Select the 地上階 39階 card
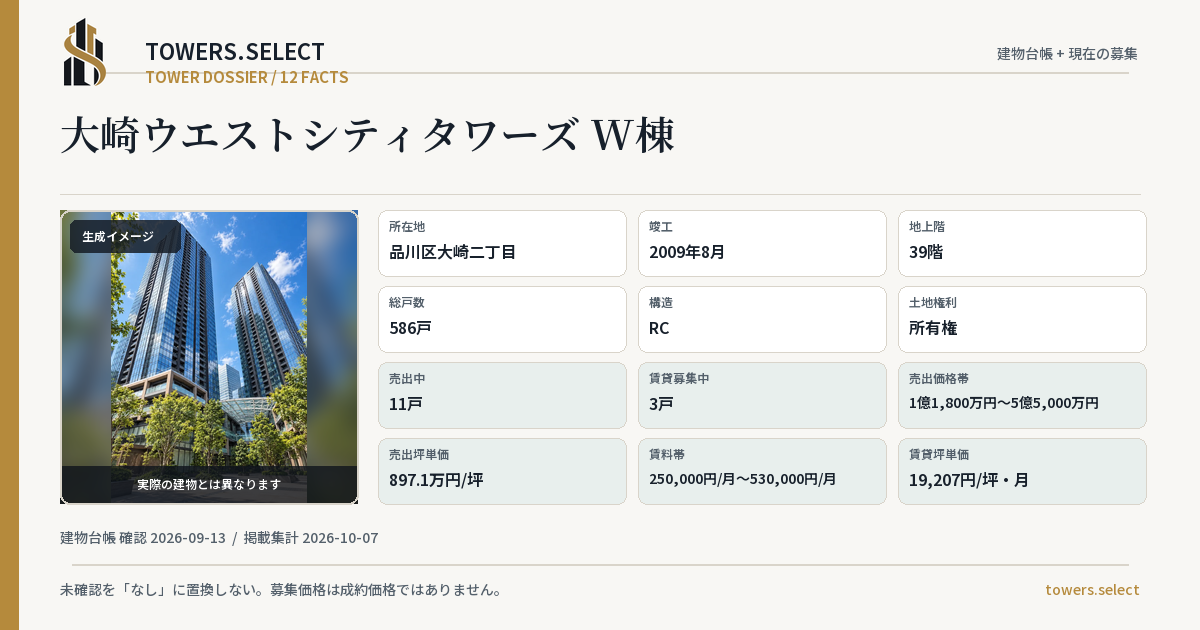 (x=1022, y=243)
